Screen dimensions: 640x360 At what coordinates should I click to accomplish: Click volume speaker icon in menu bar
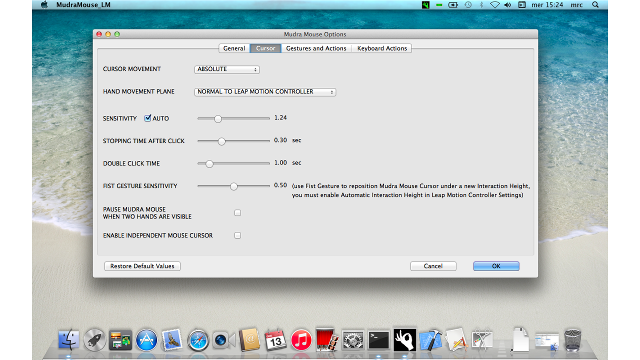point(508,5)
